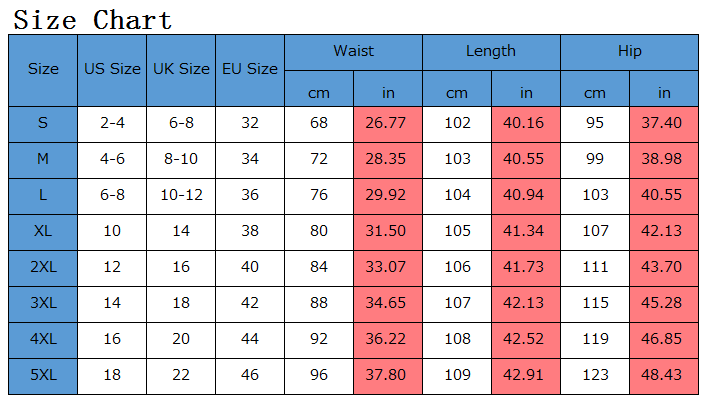Select the "S" size row label

(x=43, y=123)
